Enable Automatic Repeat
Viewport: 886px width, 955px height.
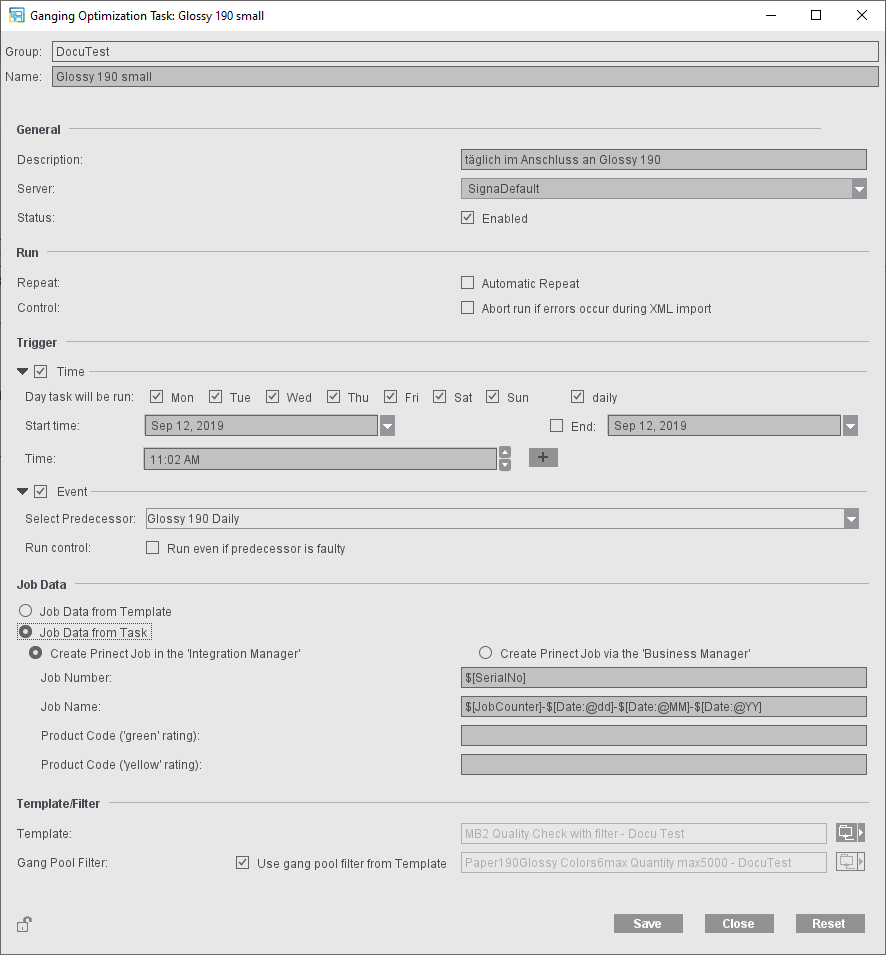tap(467, 283)
